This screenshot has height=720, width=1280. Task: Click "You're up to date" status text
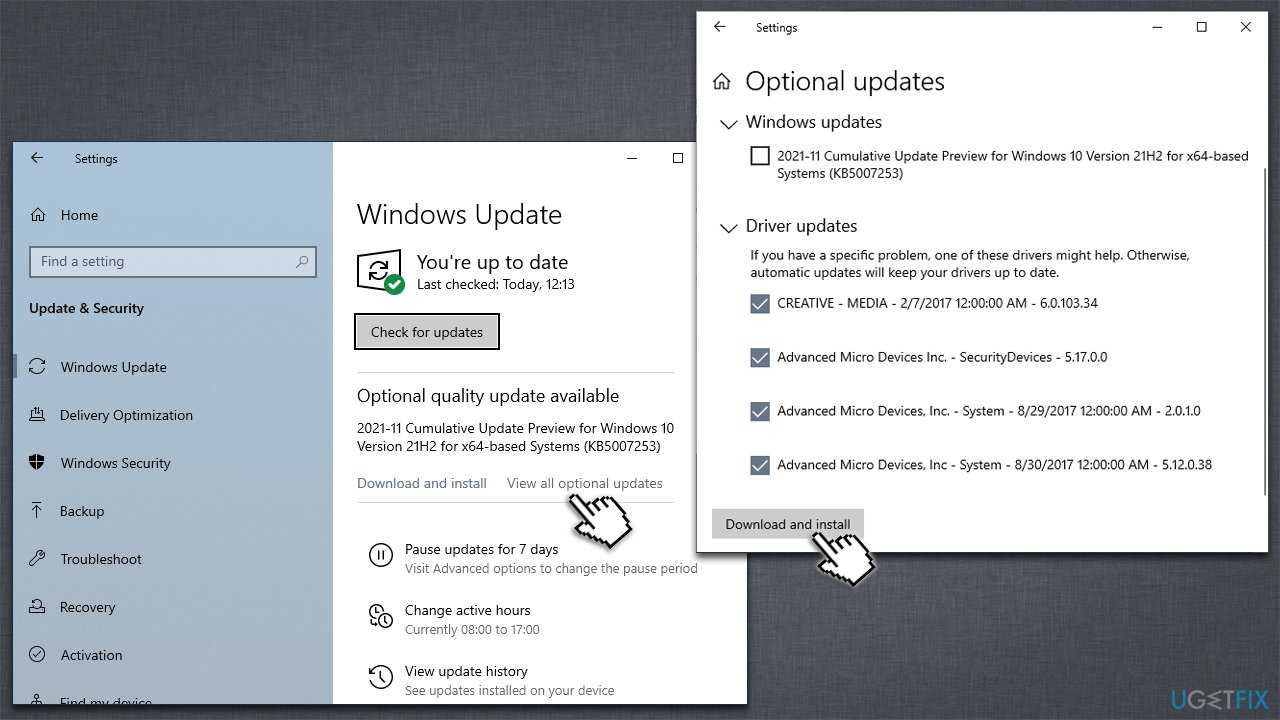tap(492, 262)
